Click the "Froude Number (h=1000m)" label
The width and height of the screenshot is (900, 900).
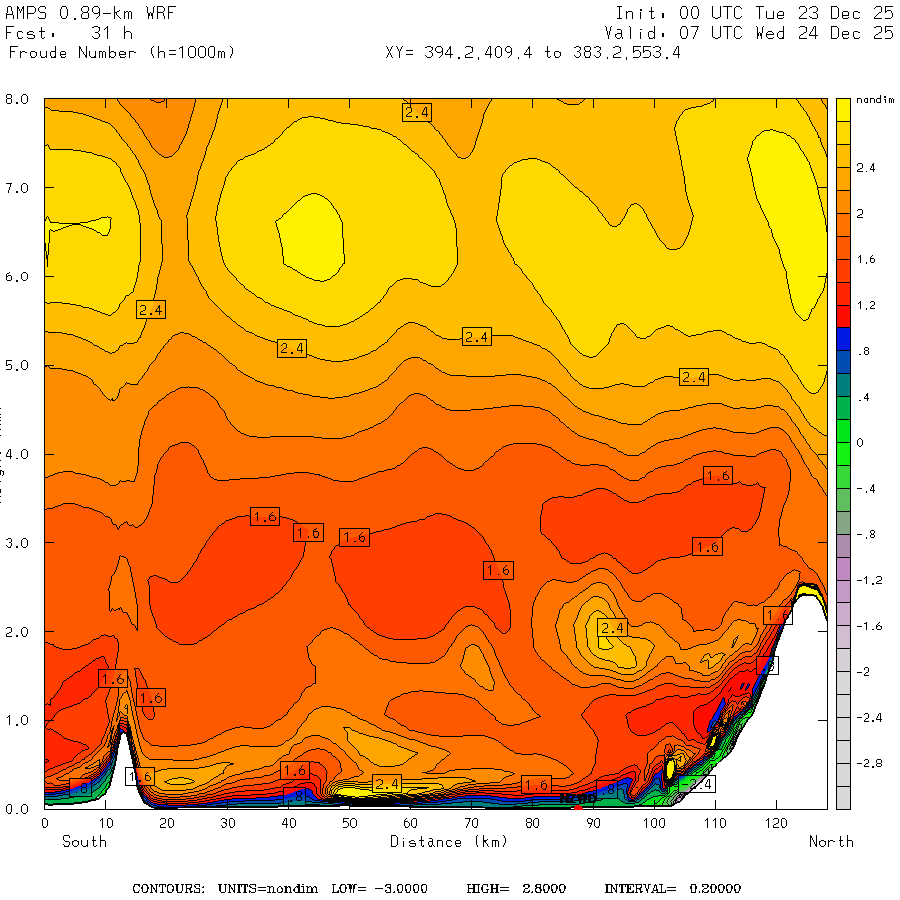pyautogui.click(x=122, y=53)
